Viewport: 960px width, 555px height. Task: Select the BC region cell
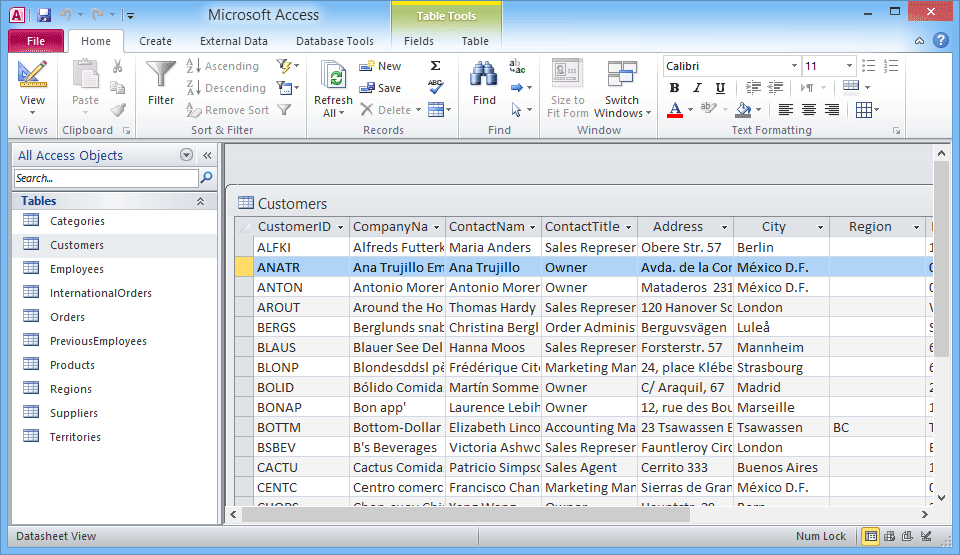(x=877, y=428)
